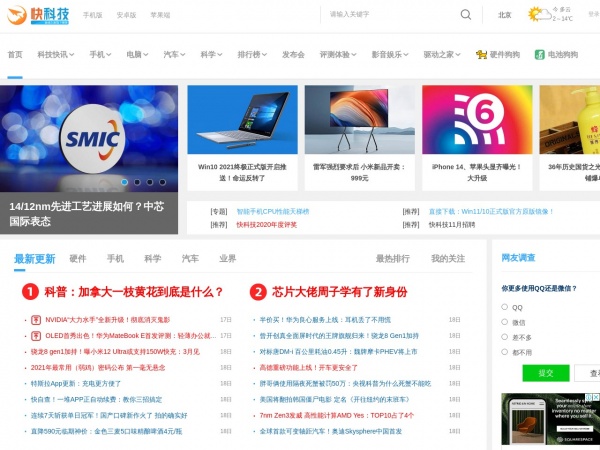Switch to the 最热排行 tab
Screen dimensions: 600x450
(x=392, y=258)
